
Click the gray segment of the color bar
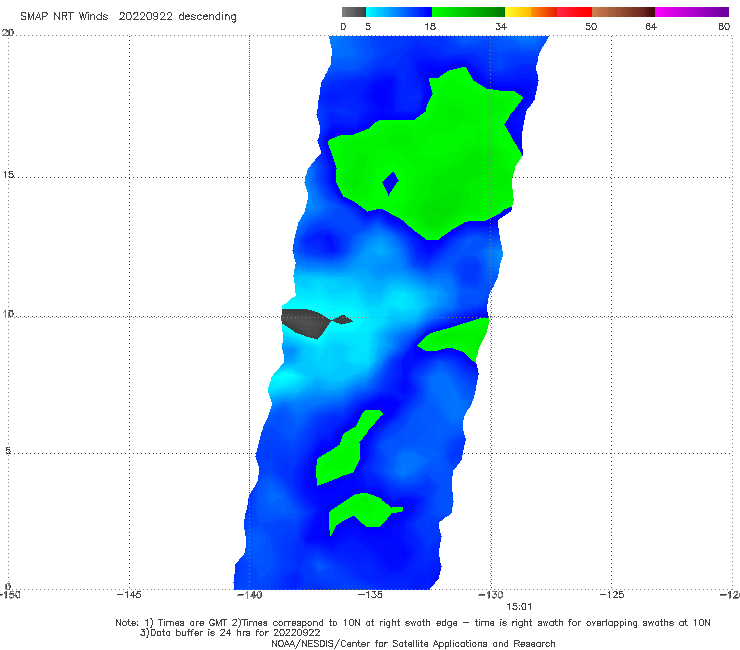click(354, 12)
